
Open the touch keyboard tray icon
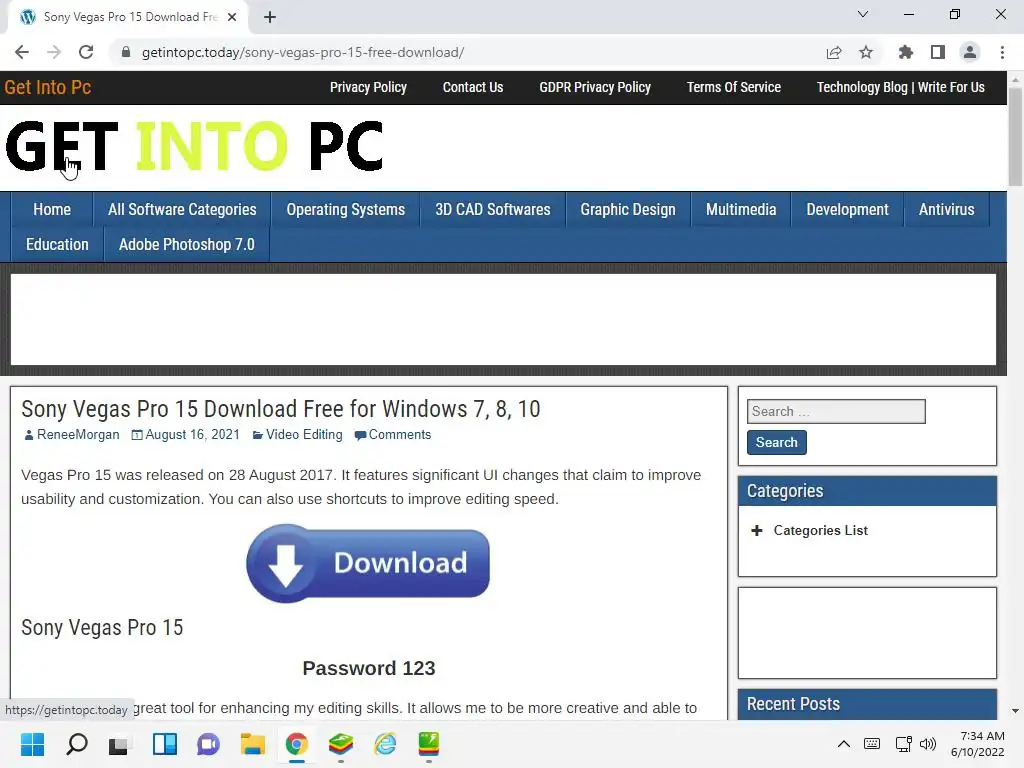click(872, 744)
